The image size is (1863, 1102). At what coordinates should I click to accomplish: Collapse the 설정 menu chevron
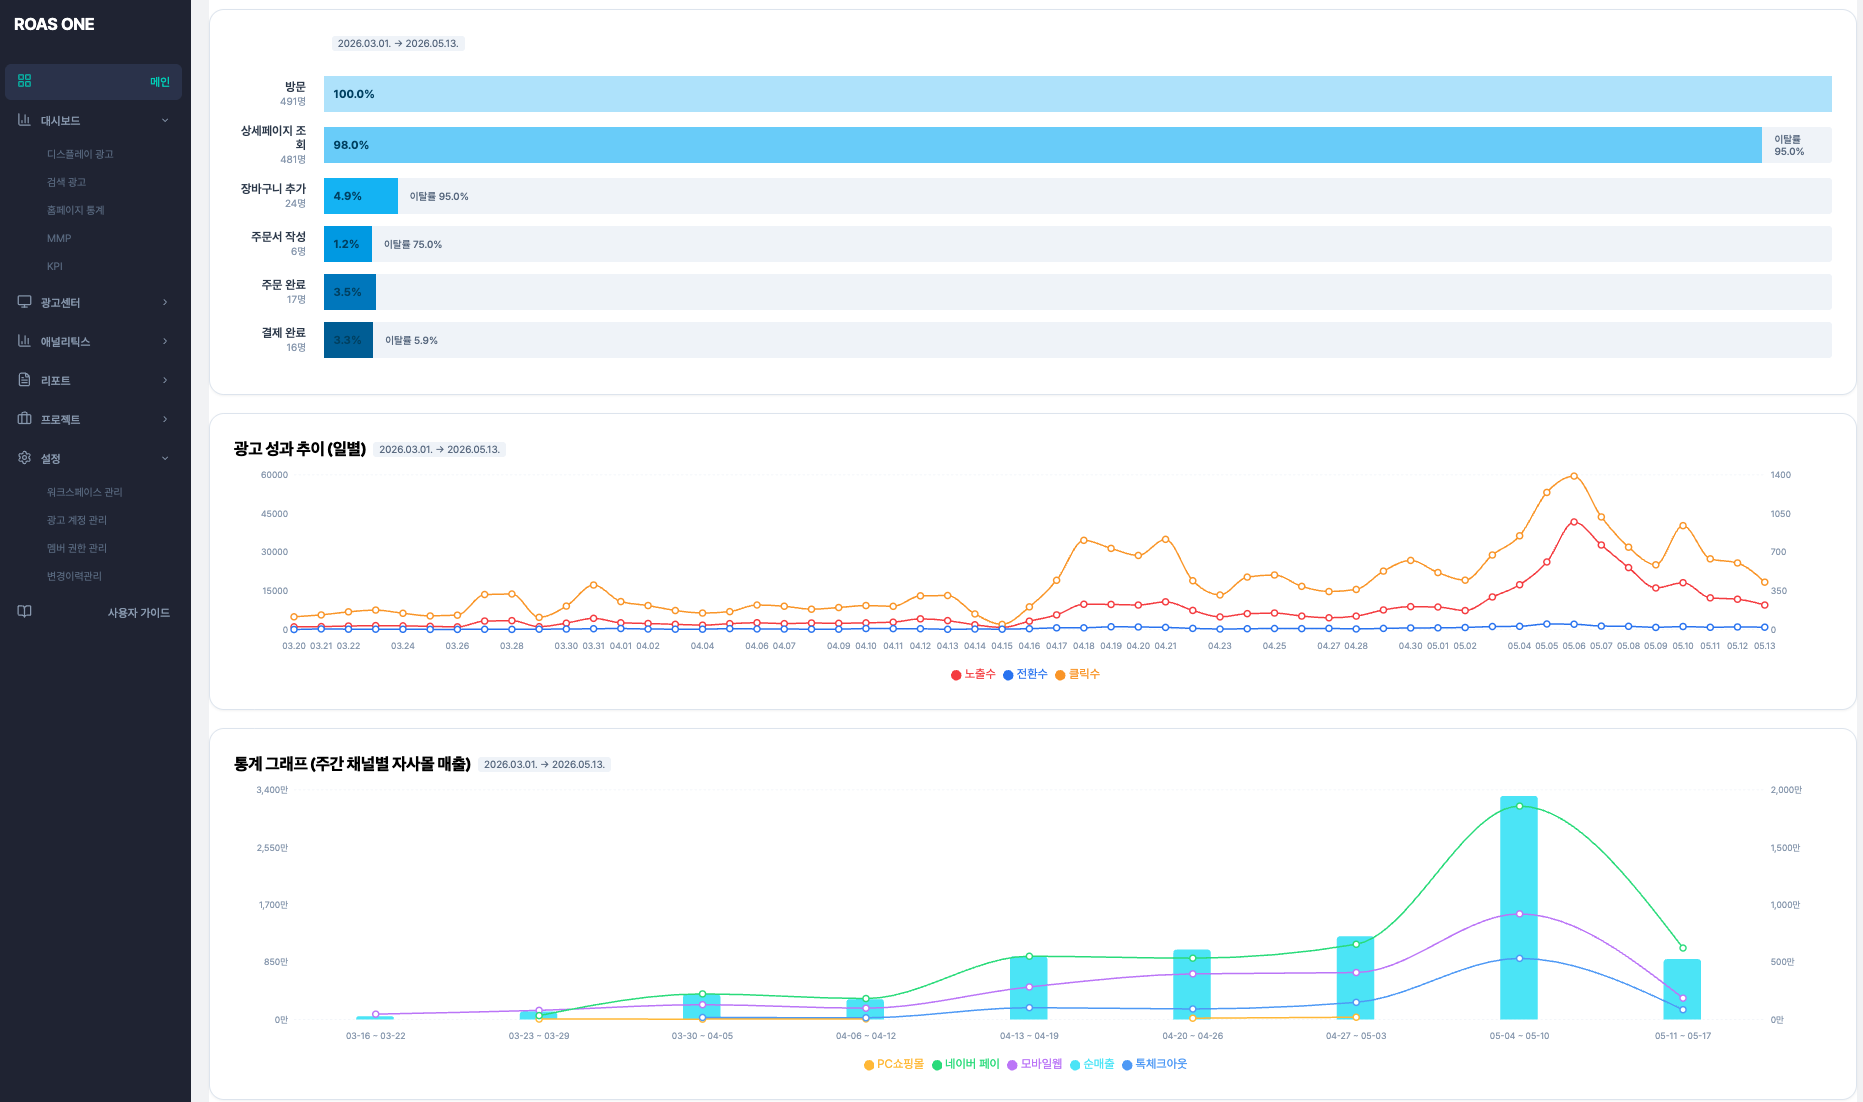point(165,458)
